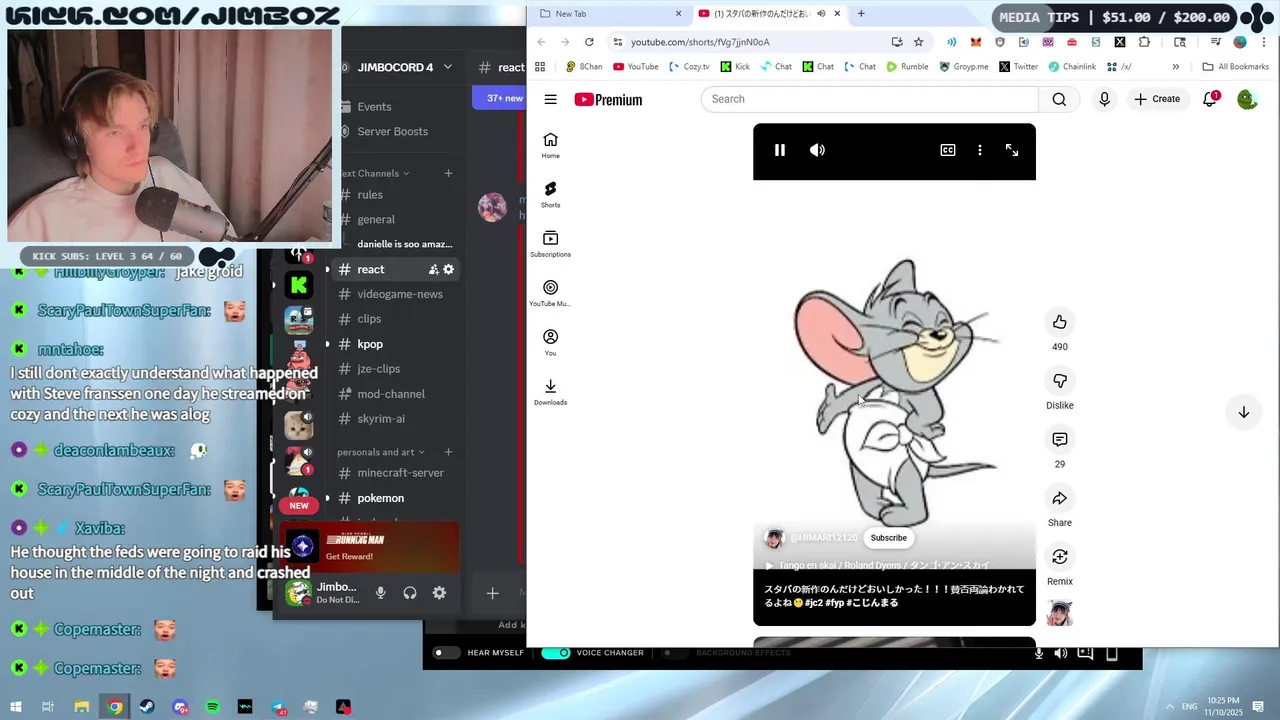Open Spotify from the taskbar

[x=213, y=707]
